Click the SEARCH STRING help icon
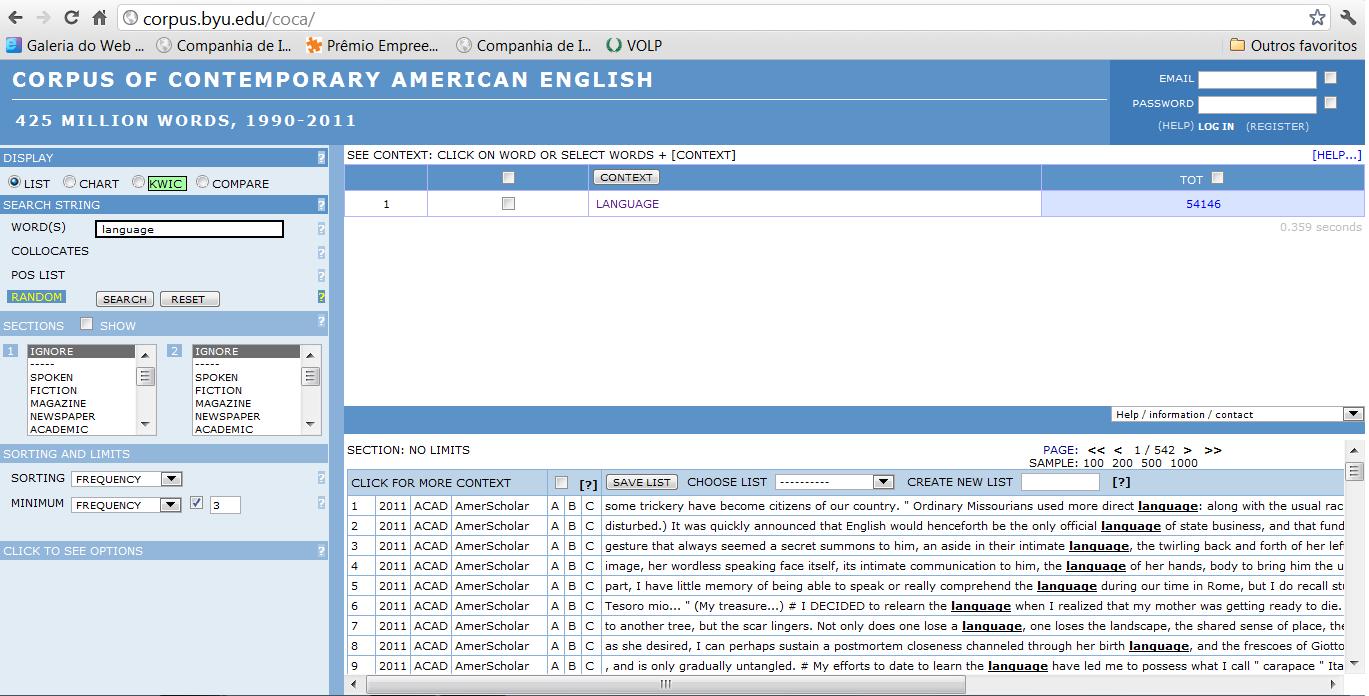Image resolution: width=1369 pixels, height=696 pixels. (x=321, y=205)
